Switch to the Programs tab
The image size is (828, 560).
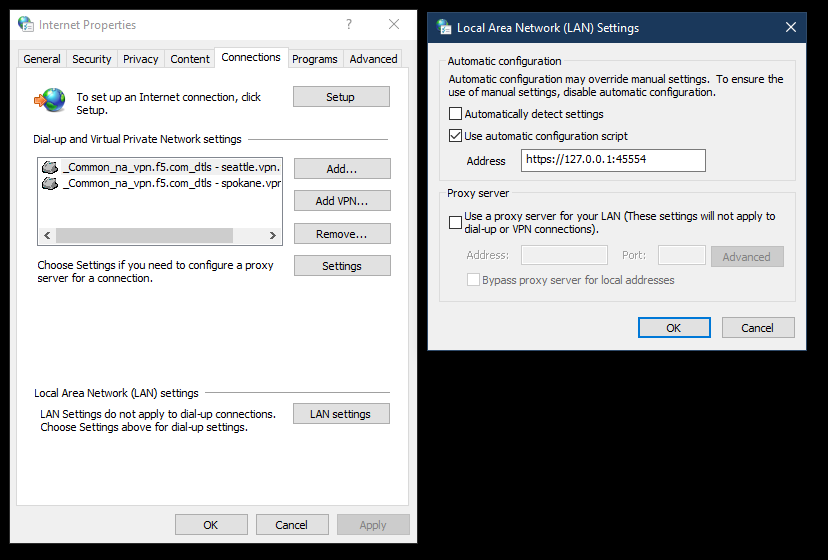315,59
